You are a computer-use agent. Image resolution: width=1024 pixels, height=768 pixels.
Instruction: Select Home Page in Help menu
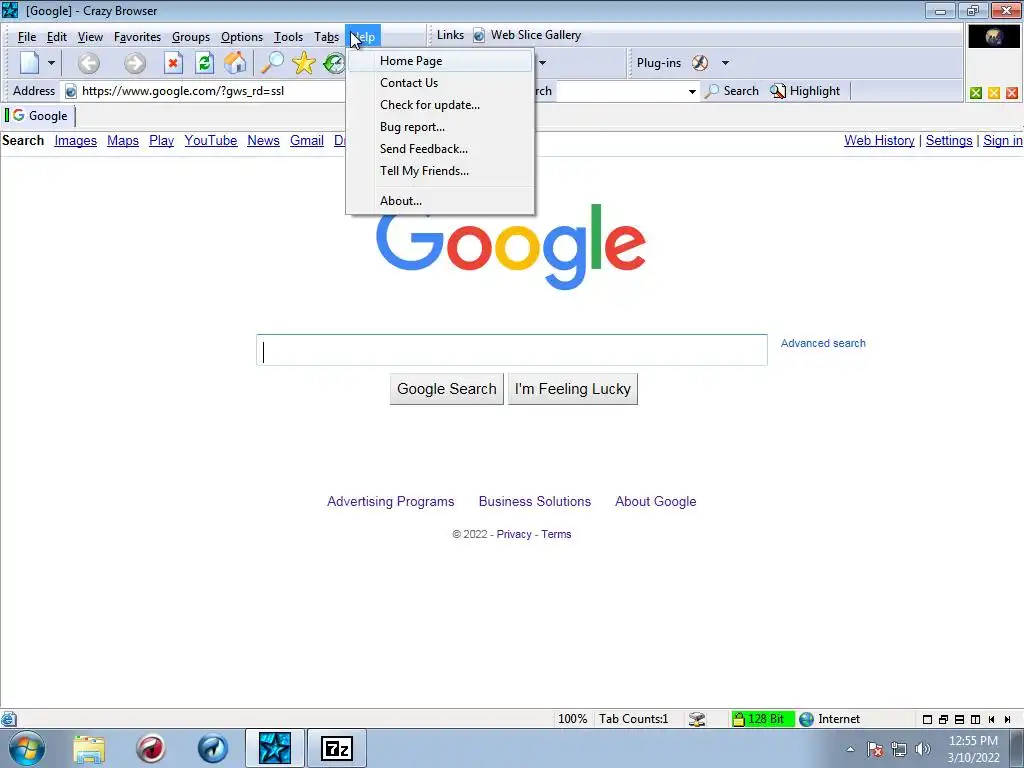coord(440,61)
